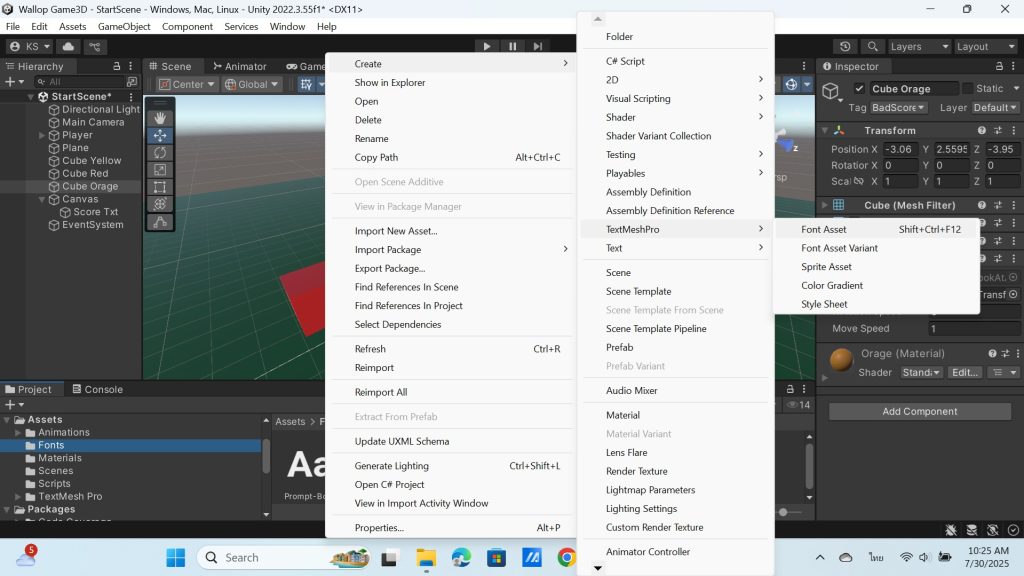Switch to the Console tab

97,389
